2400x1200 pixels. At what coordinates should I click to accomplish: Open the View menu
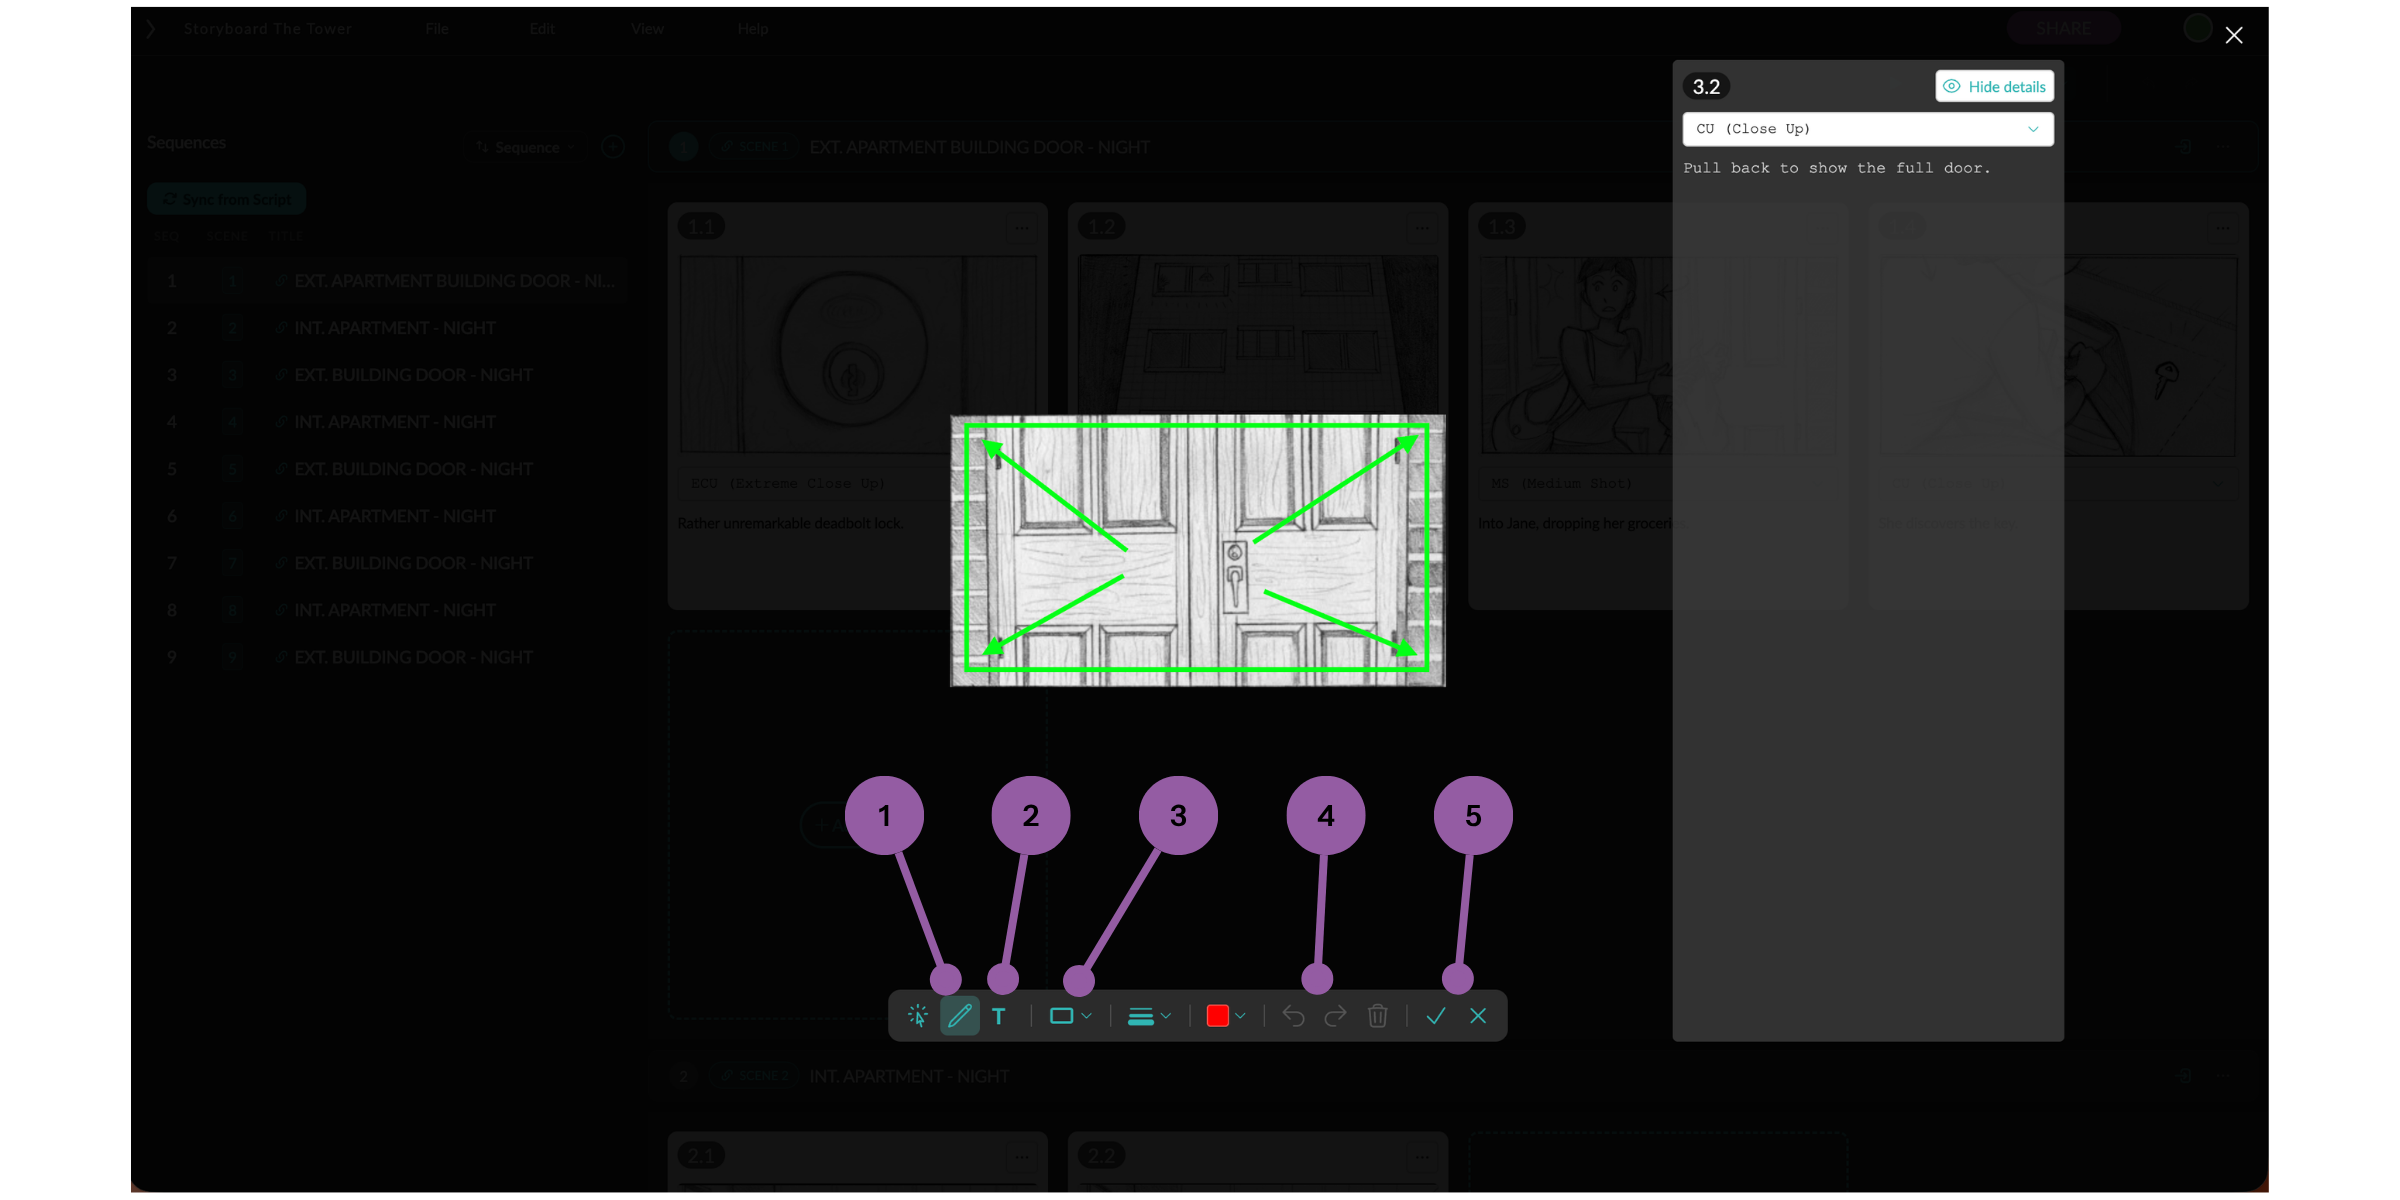click(x=647, y=29)
